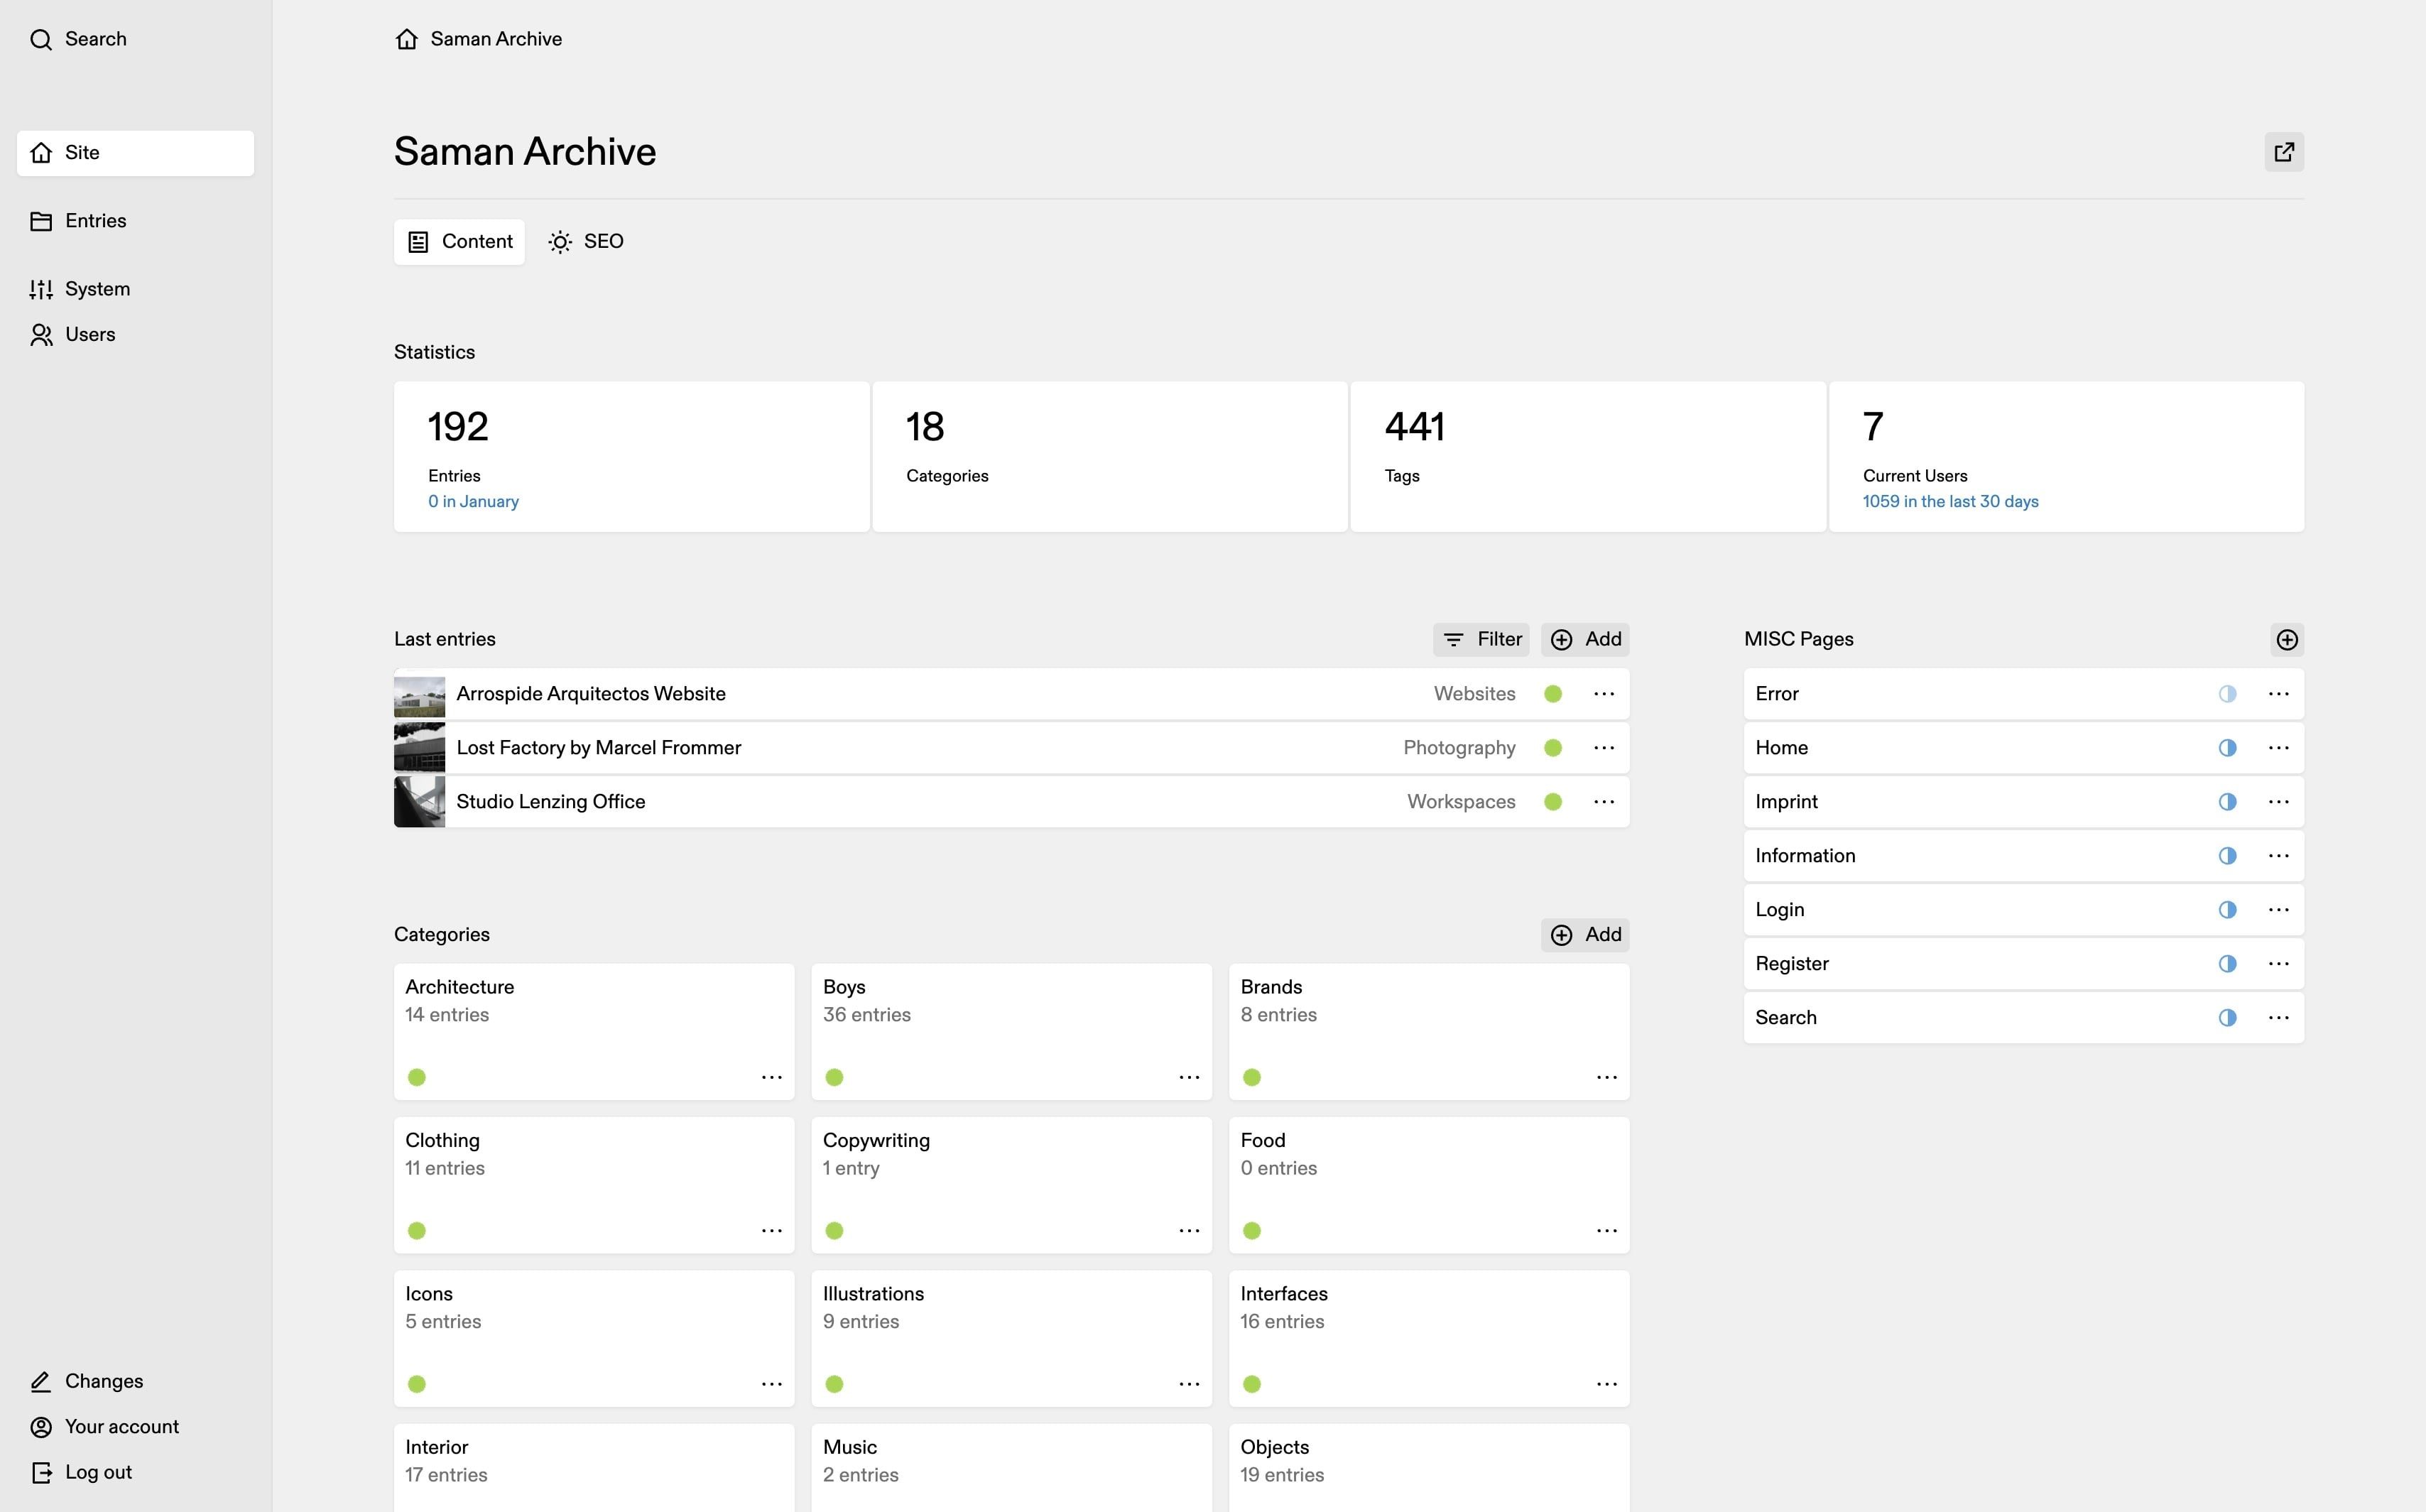Add a new entry to Last entries

coord(1585,640)
